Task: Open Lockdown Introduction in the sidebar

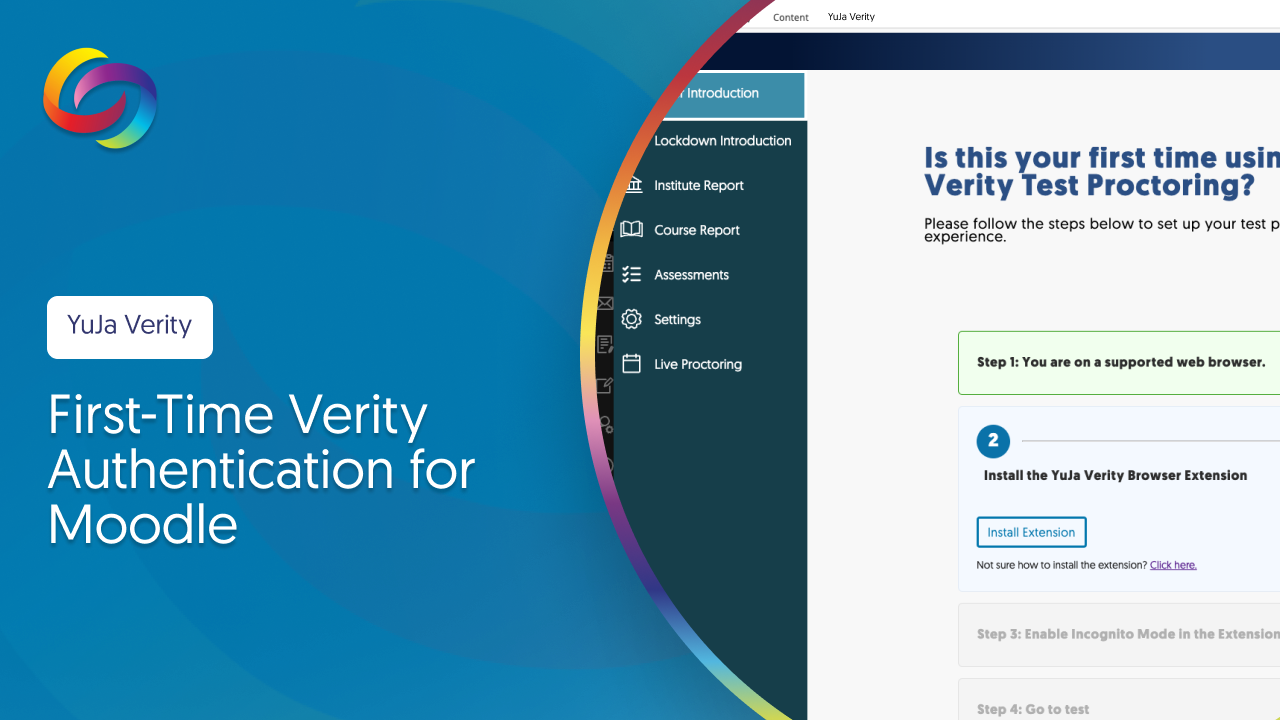Action: point(722,141)
